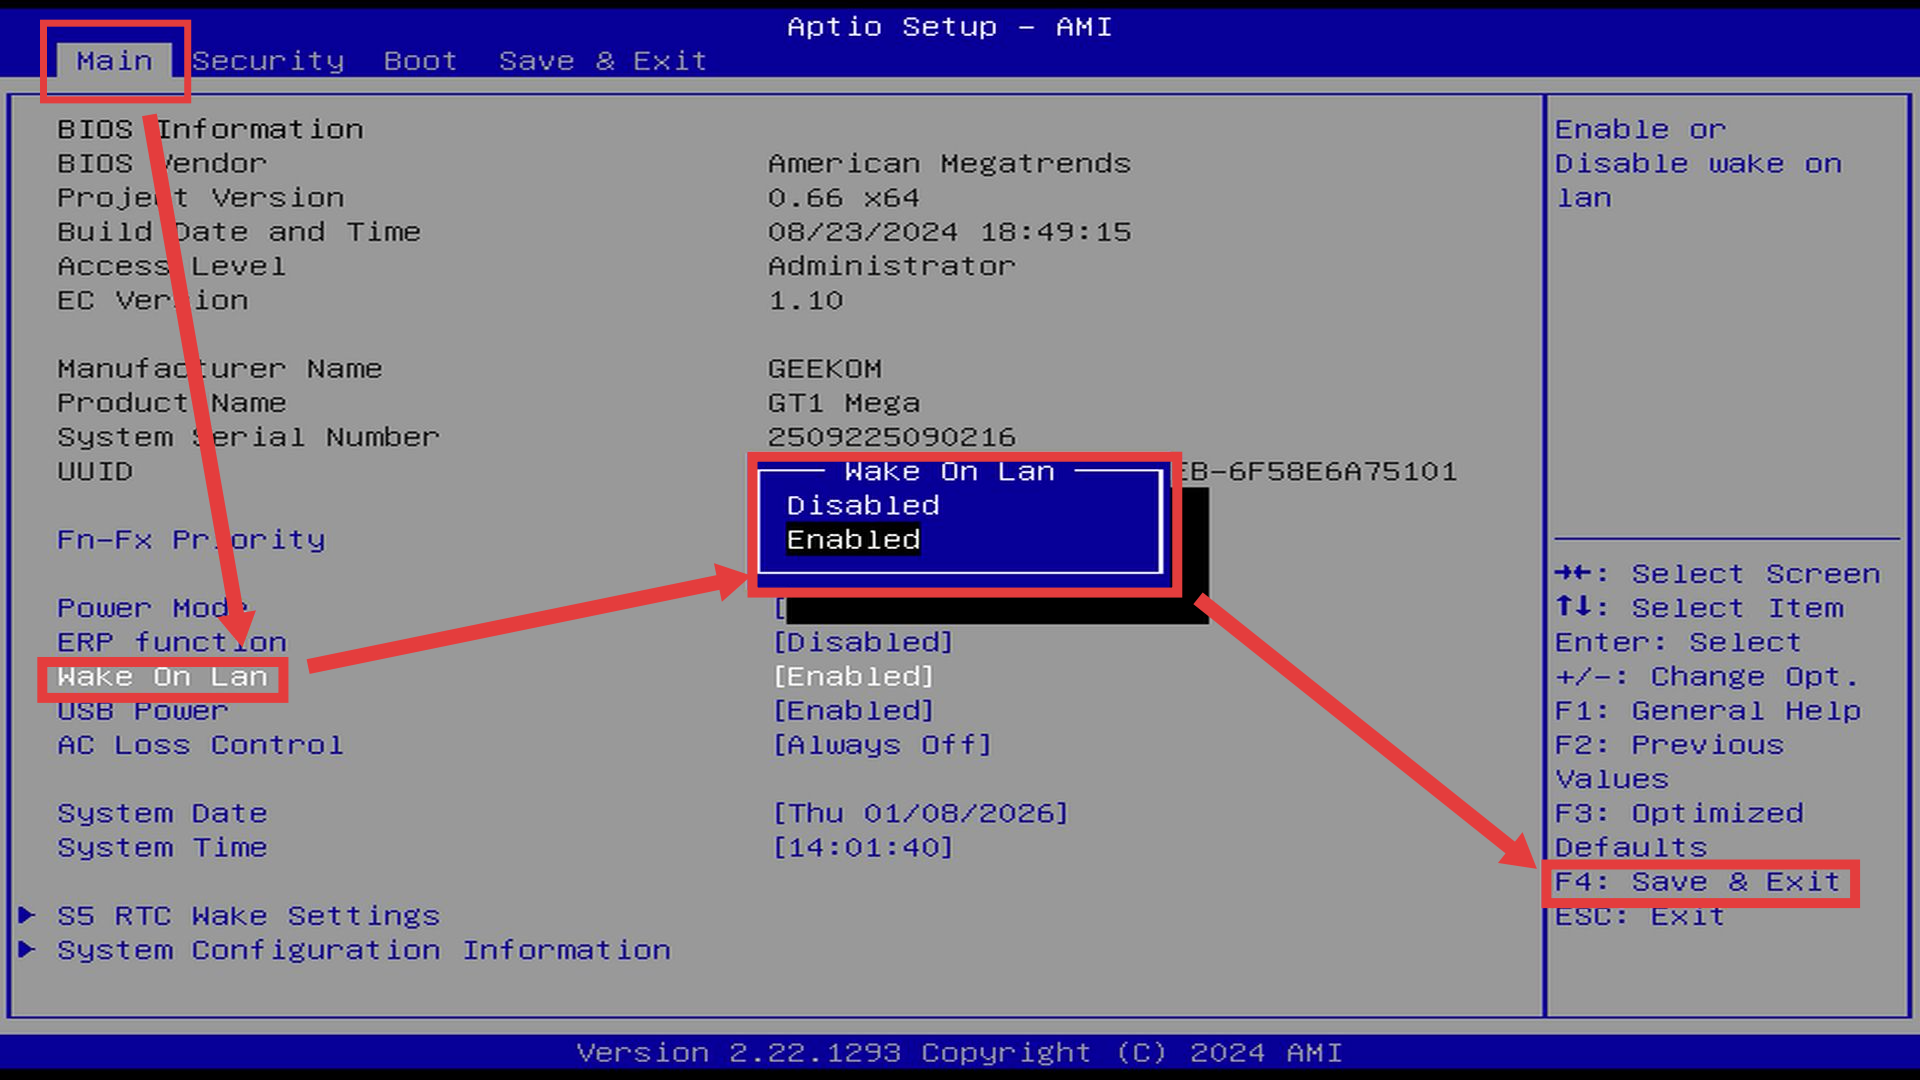
Task: Choose Enabled in Wake On Lan popup
Action: click(x=852, y=540)
